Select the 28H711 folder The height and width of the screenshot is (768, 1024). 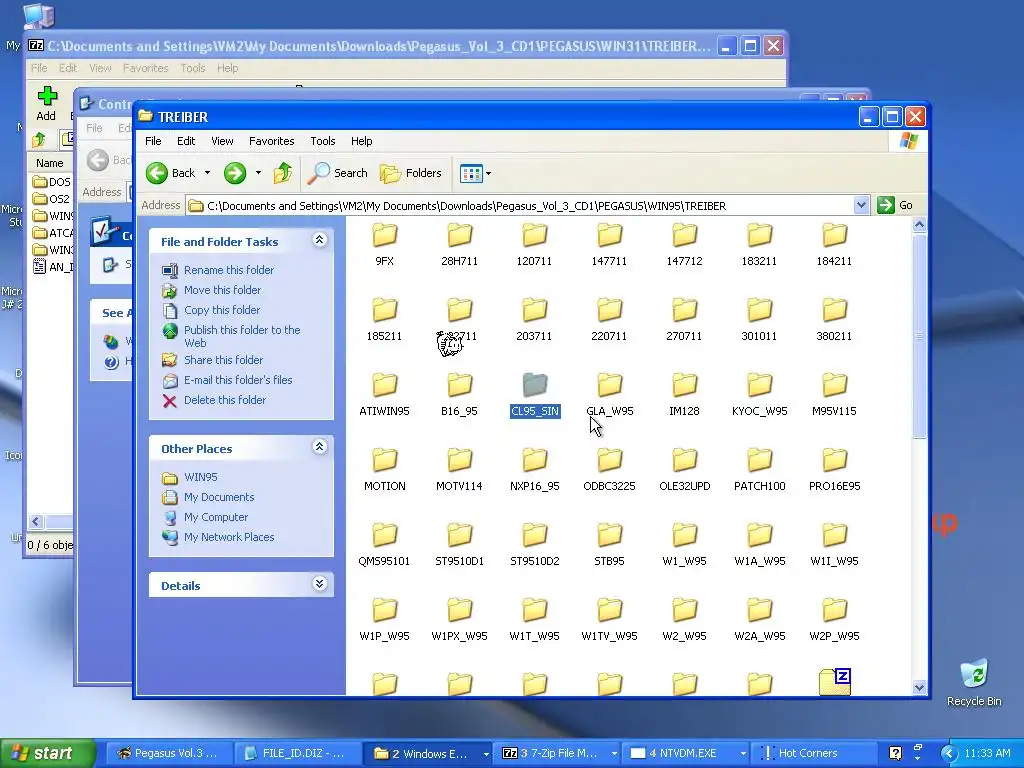[459, 244]
